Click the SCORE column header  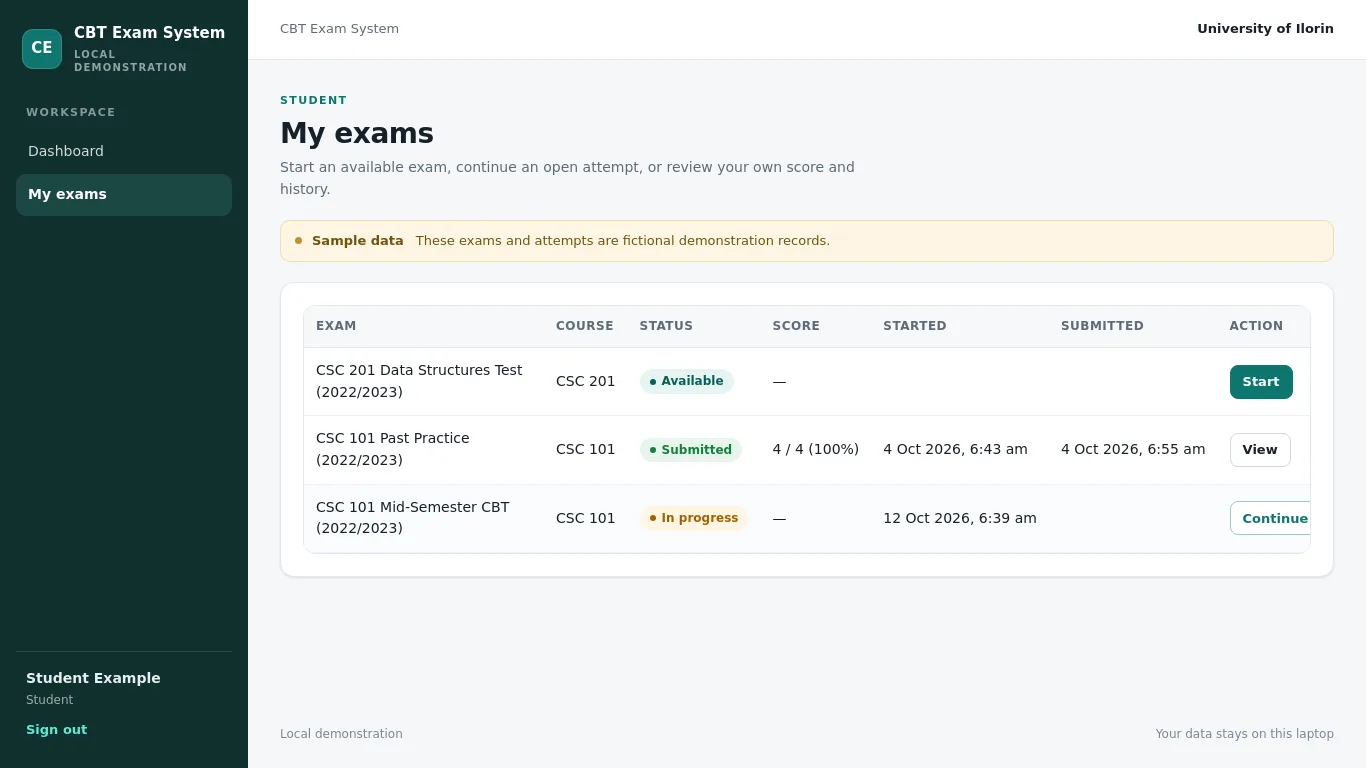(796, 326)
